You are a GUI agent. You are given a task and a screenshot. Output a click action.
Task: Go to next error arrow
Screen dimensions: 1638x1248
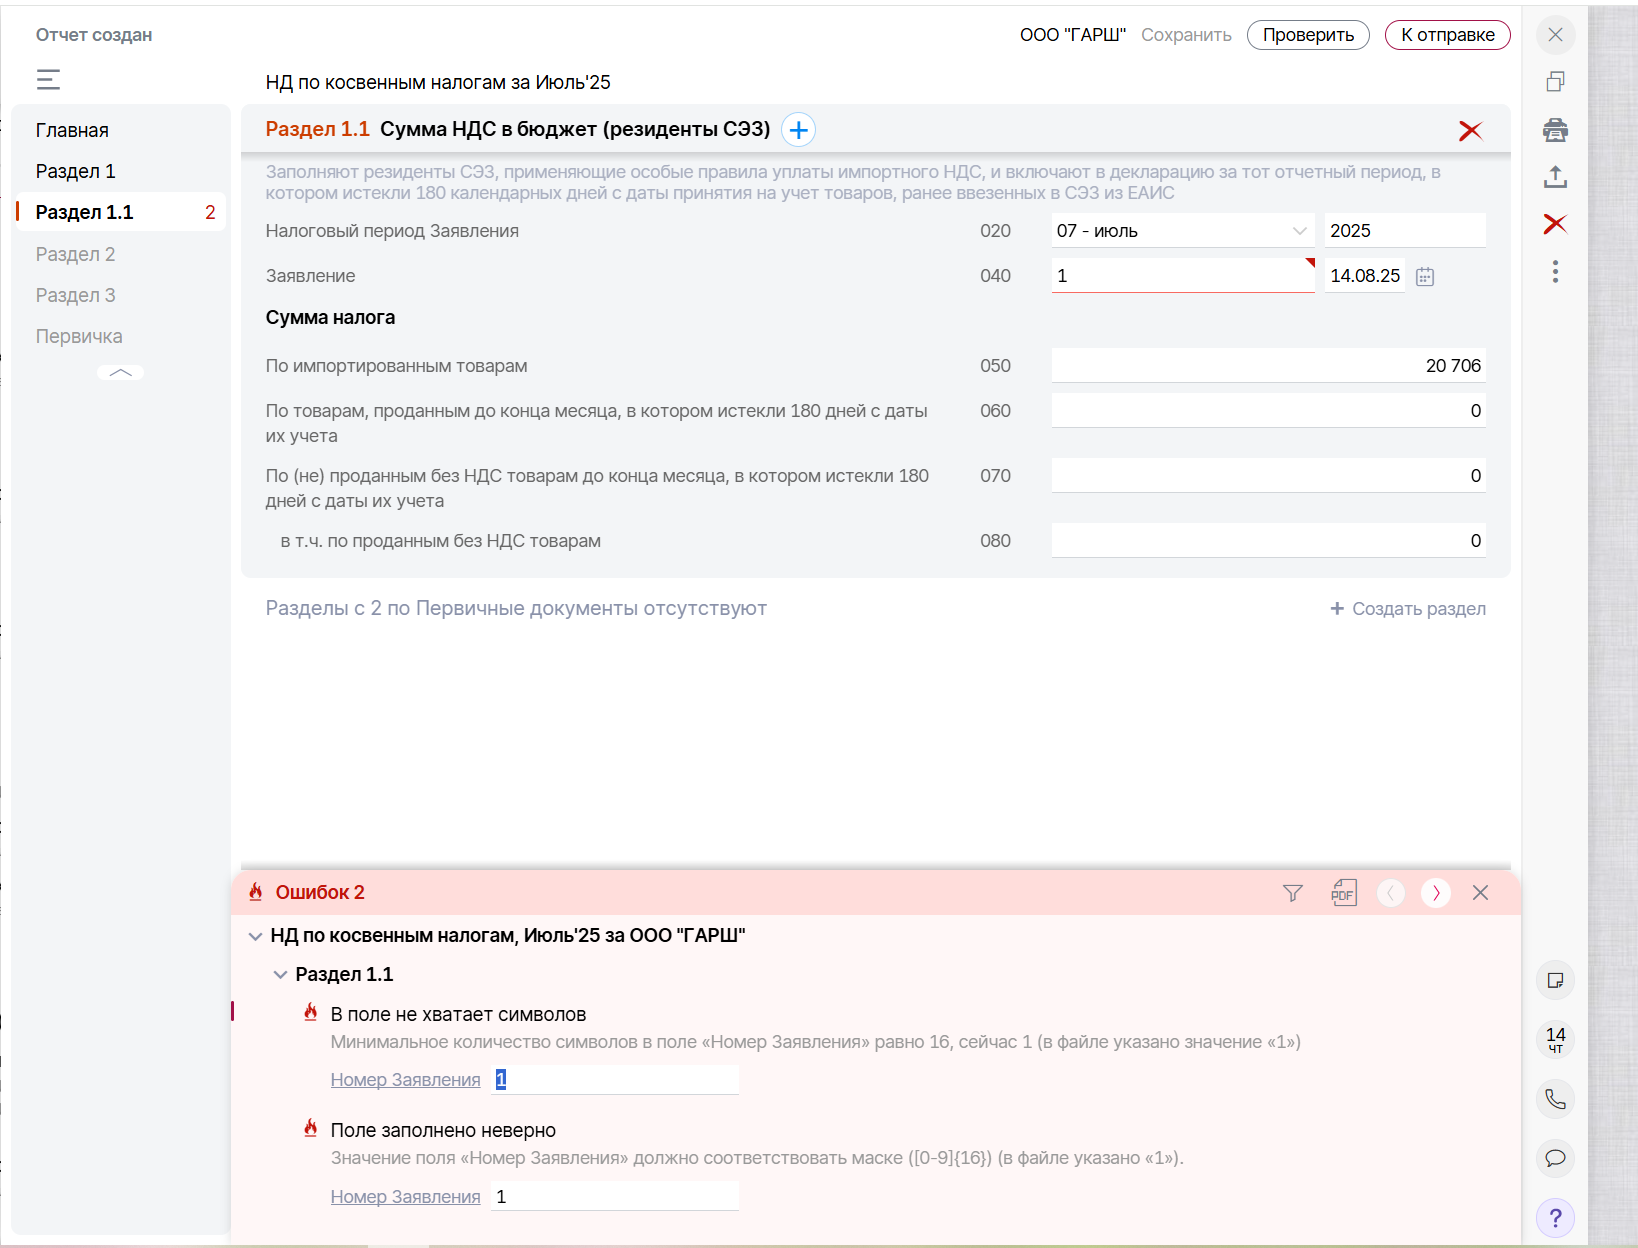tap(1436, 893)
